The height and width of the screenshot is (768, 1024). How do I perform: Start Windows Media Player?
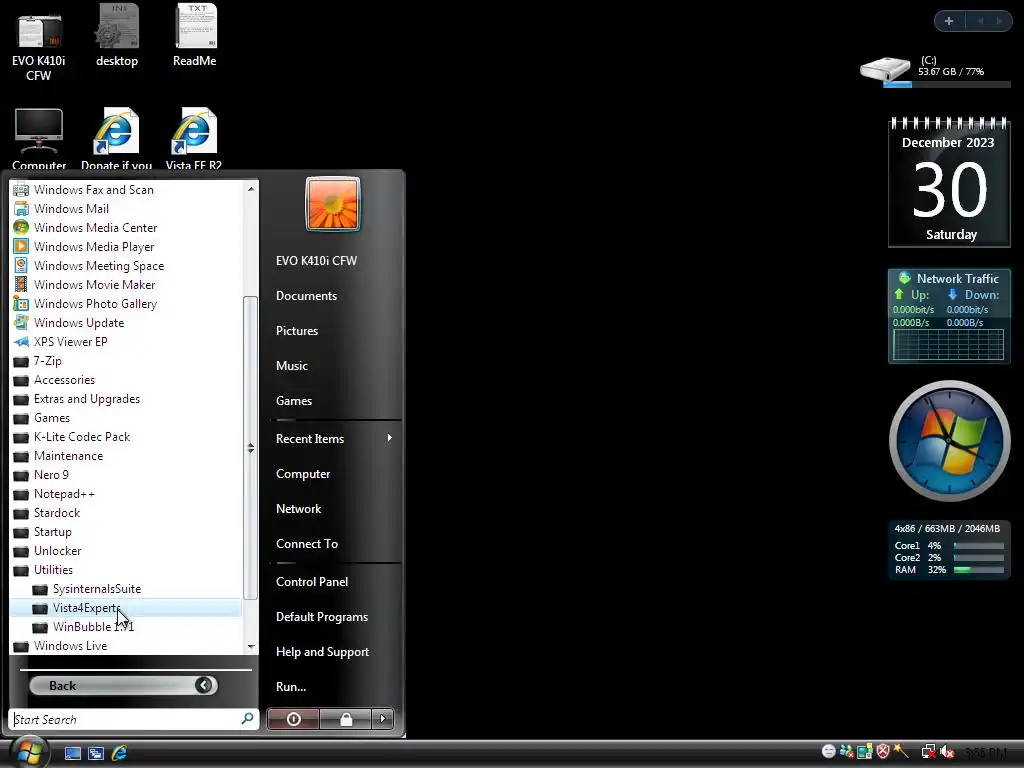126,247
